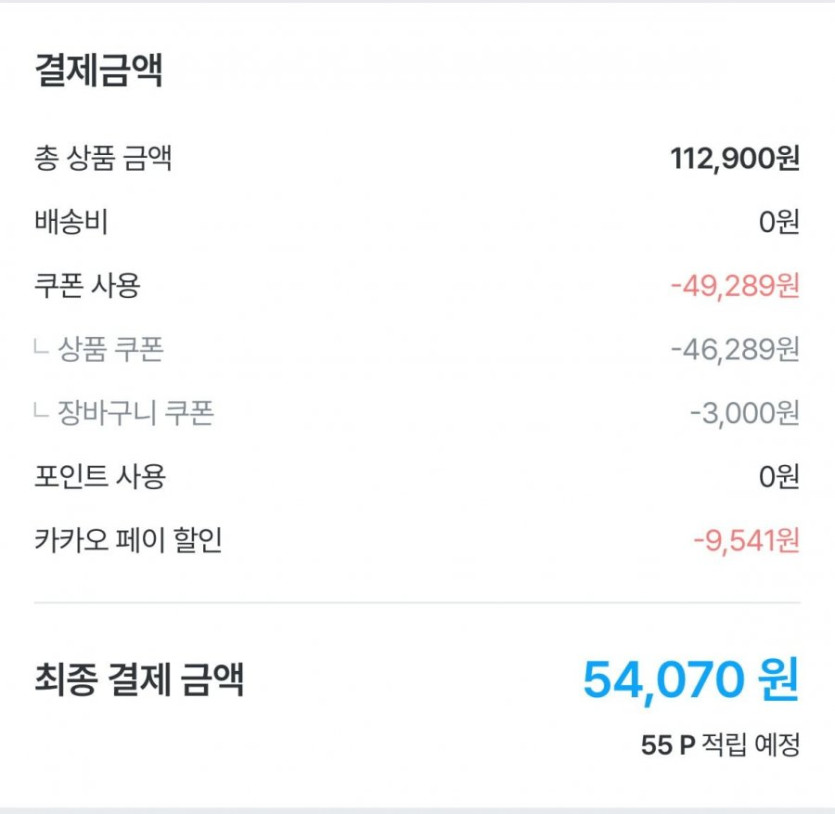Click the 0원 amount for 포인트 사용
The height and width of the screenshot is (814, 835).
[x=779, y=477]
